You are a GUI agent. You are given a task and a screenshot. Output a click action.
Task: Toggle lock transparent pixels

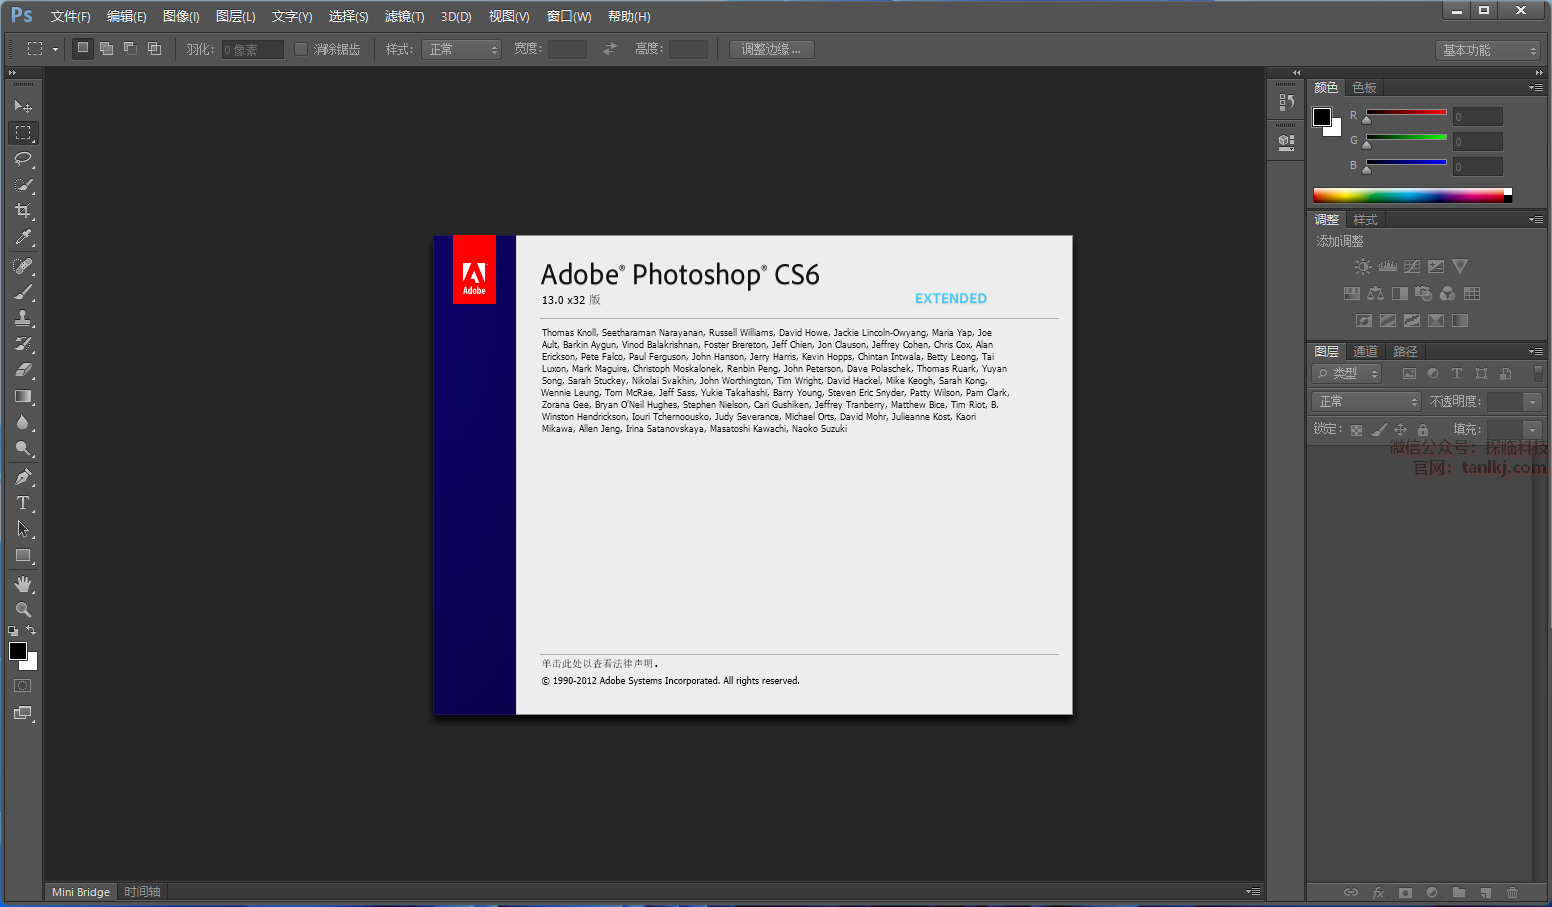pyautogui.click(x=1356, y=430)
